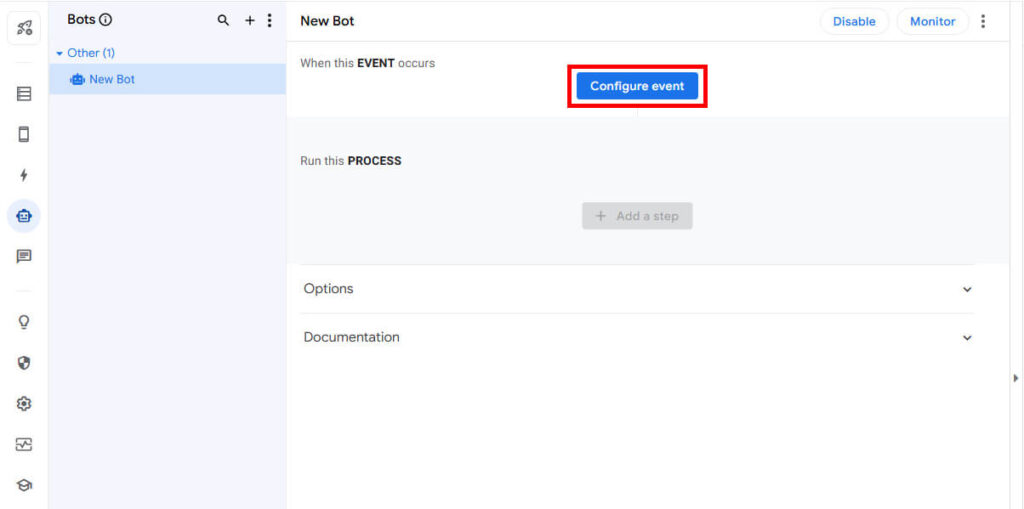Collapse the Other (1) group
This screenshot has height=509, width=1024.
click(60, 53)
